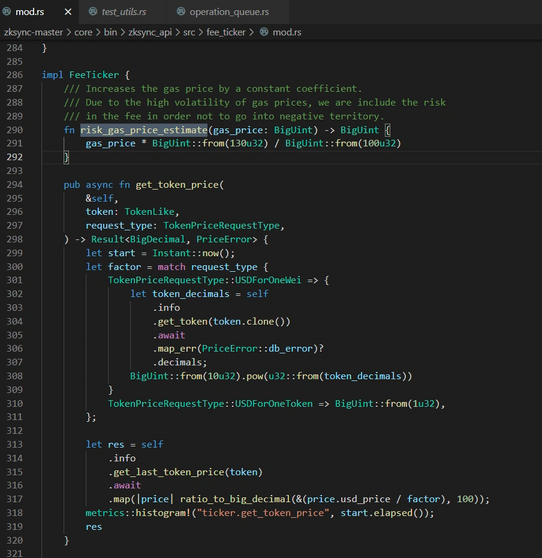The width and height of the screenshot is (542, 558).
Task: Click the Rust icon on mod.rs tab
Action: pyautogui.click(x=6, y=11)
